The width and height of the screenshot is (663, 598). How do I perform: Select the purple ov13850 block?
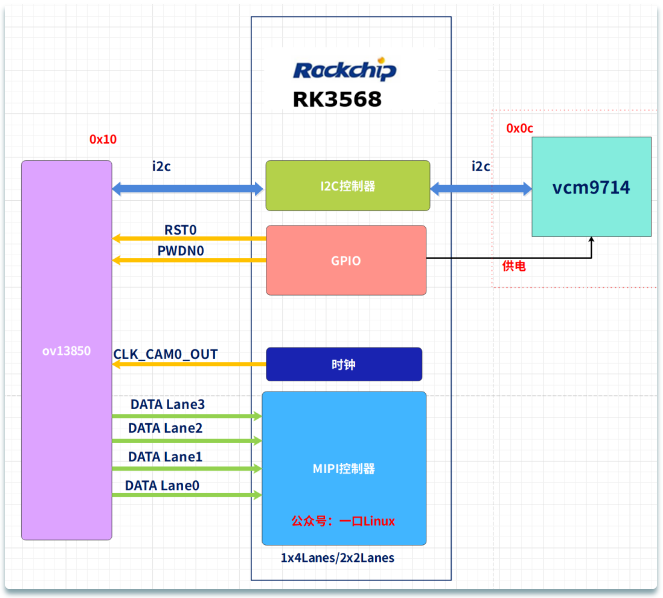[x=66, y=350]
